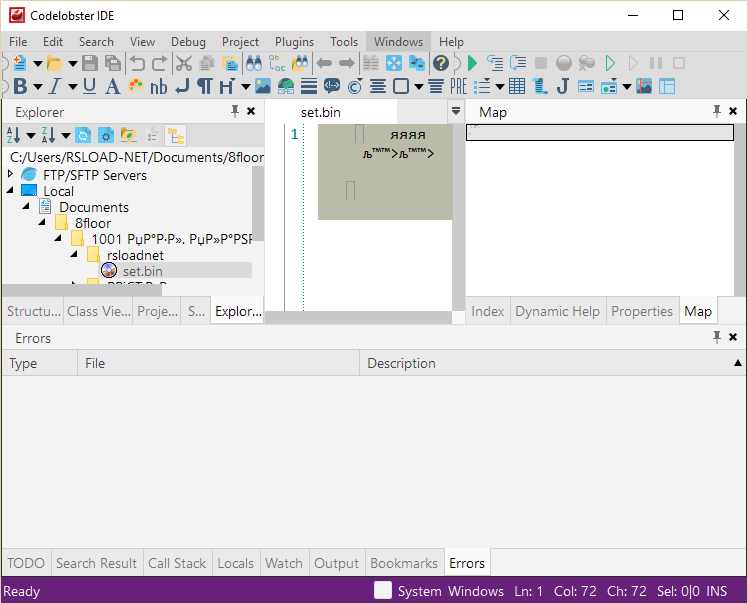Image resolution: width=748 pixels, height=604 pixels.
Task: Open dropdown arrow next to New file
Action: pyautogui.click(x=38, y=63)
